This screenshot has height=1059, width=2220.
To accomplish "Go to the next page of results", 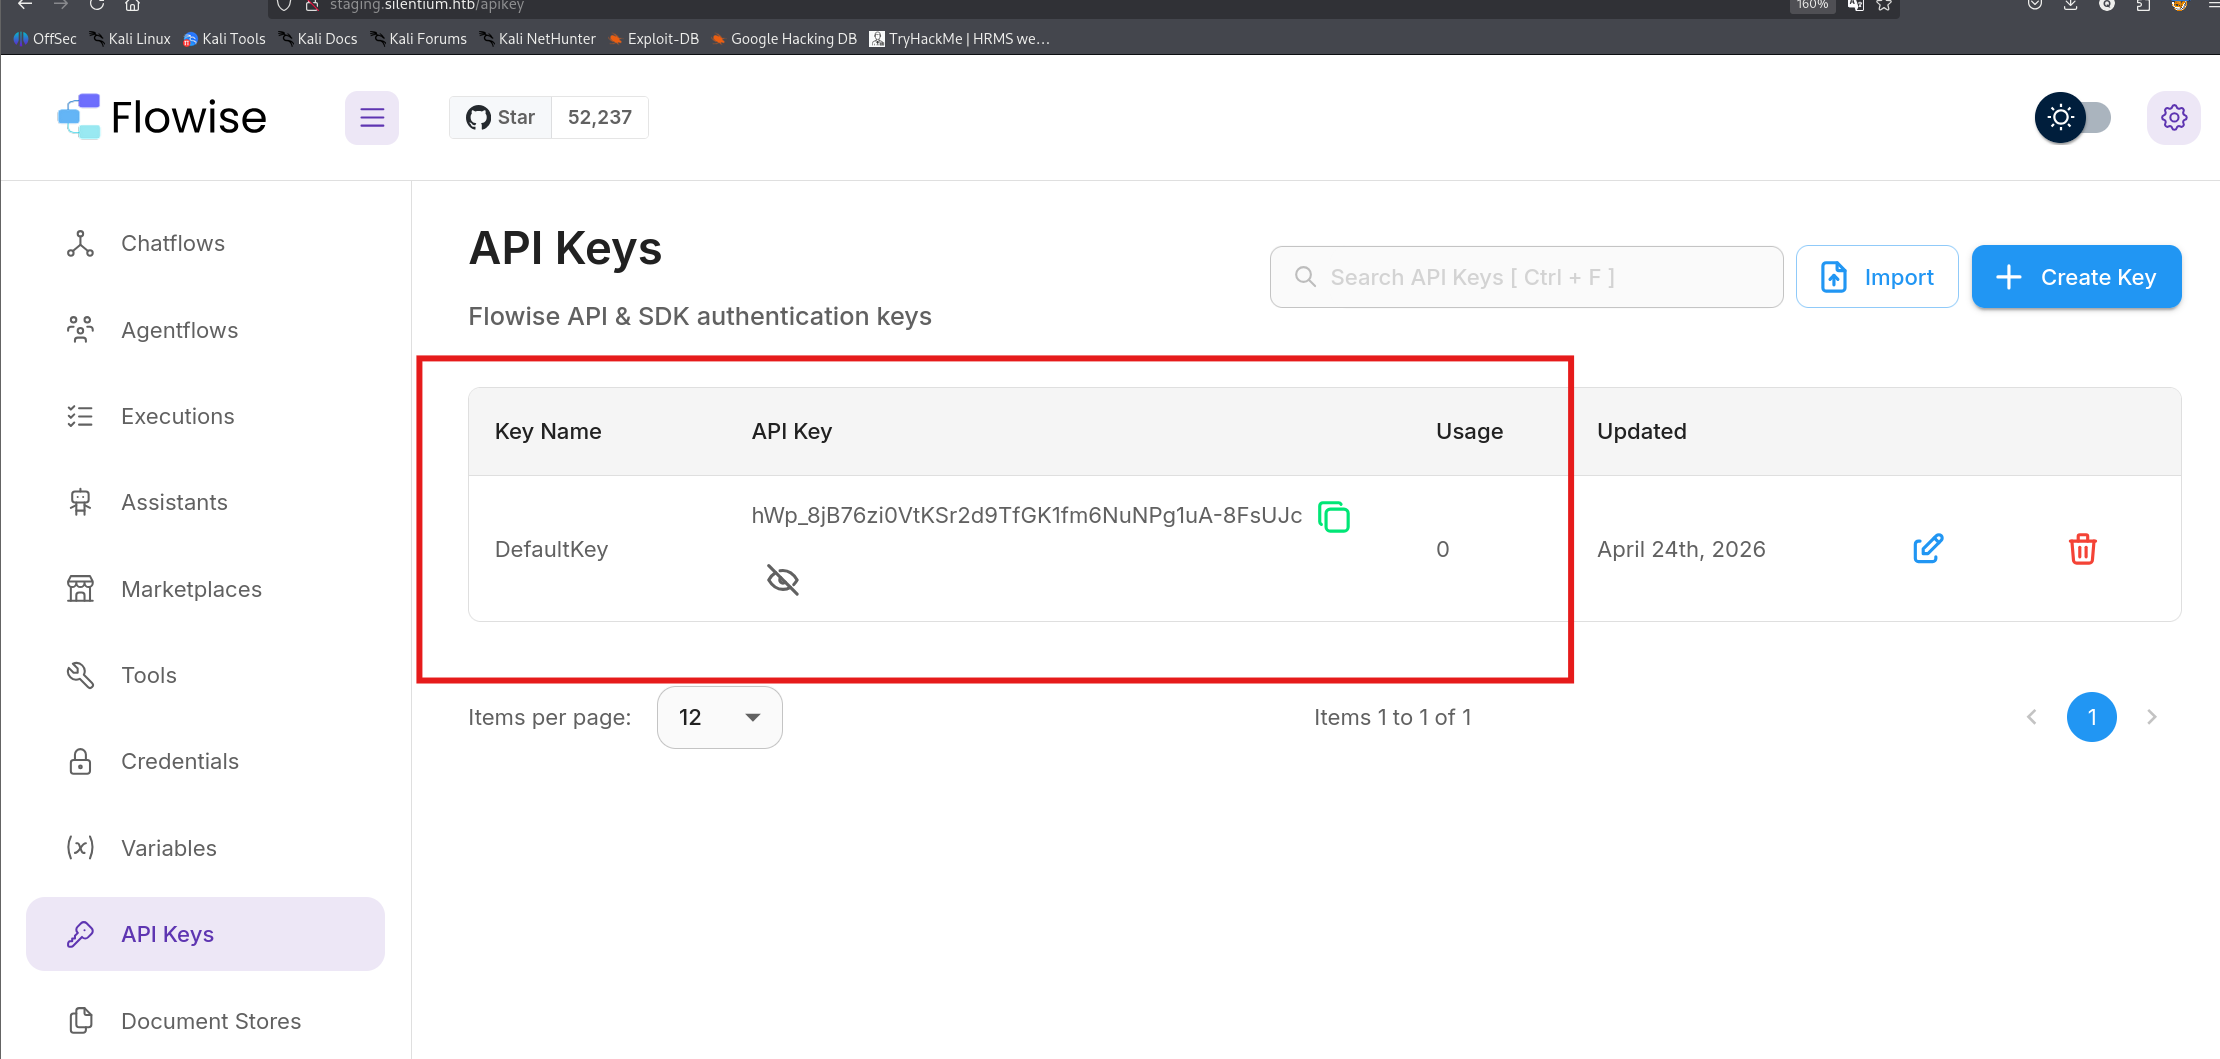I will click(x=2152, y=717).
